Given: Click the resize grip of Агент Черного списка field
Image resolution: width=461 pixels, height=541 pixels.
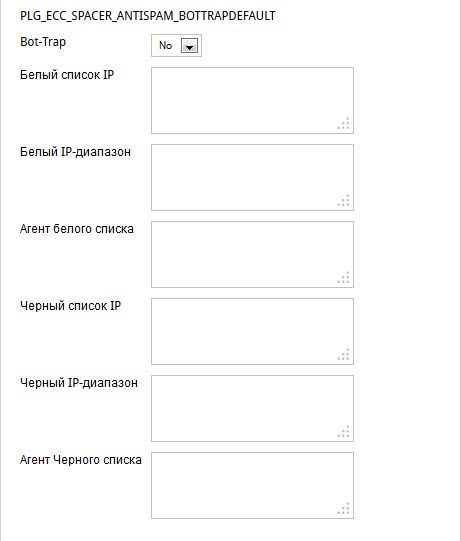Looking at the screenshot, I should [344, 508].
